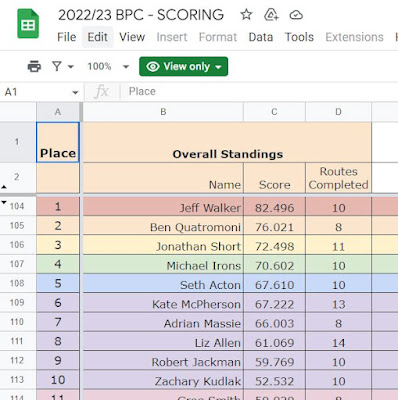
Task: Open the Google Sheets home icon
Action: [28, 24]
